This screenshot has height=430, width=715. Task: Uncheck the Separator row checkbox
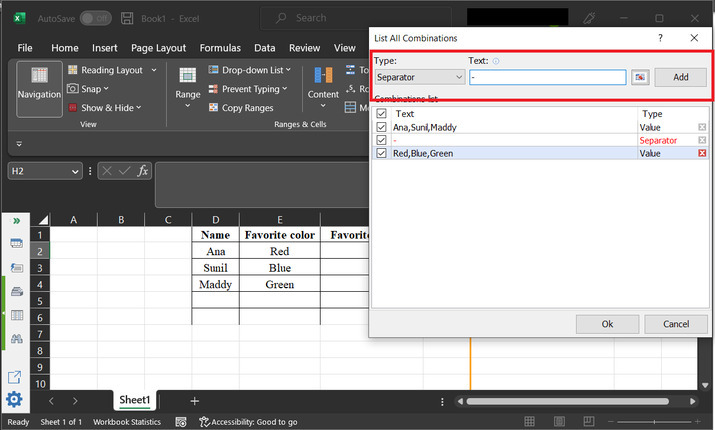coord(380,140)
